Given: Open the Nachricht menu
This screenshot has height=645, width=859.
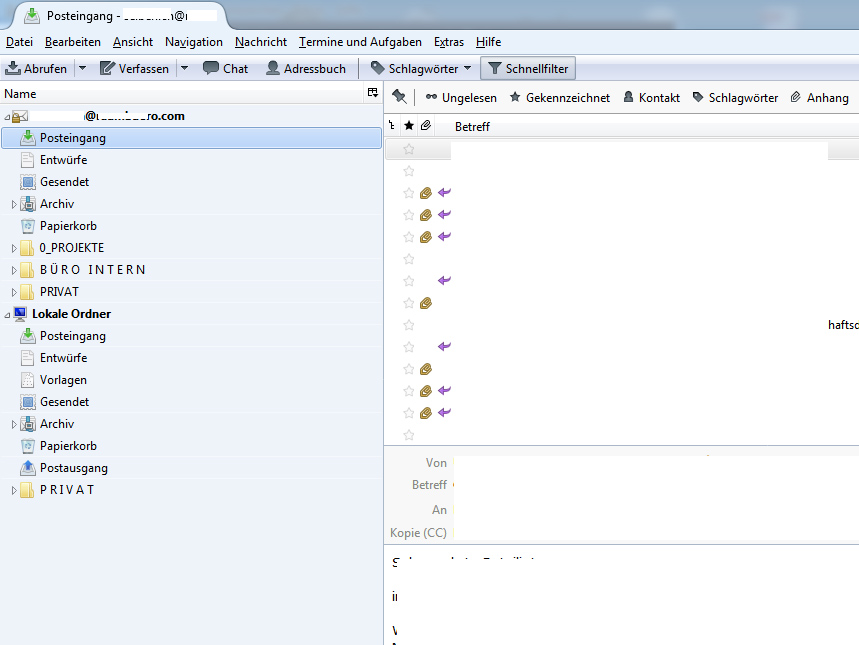Looking at the screenshot, I should tap(261, 42).
